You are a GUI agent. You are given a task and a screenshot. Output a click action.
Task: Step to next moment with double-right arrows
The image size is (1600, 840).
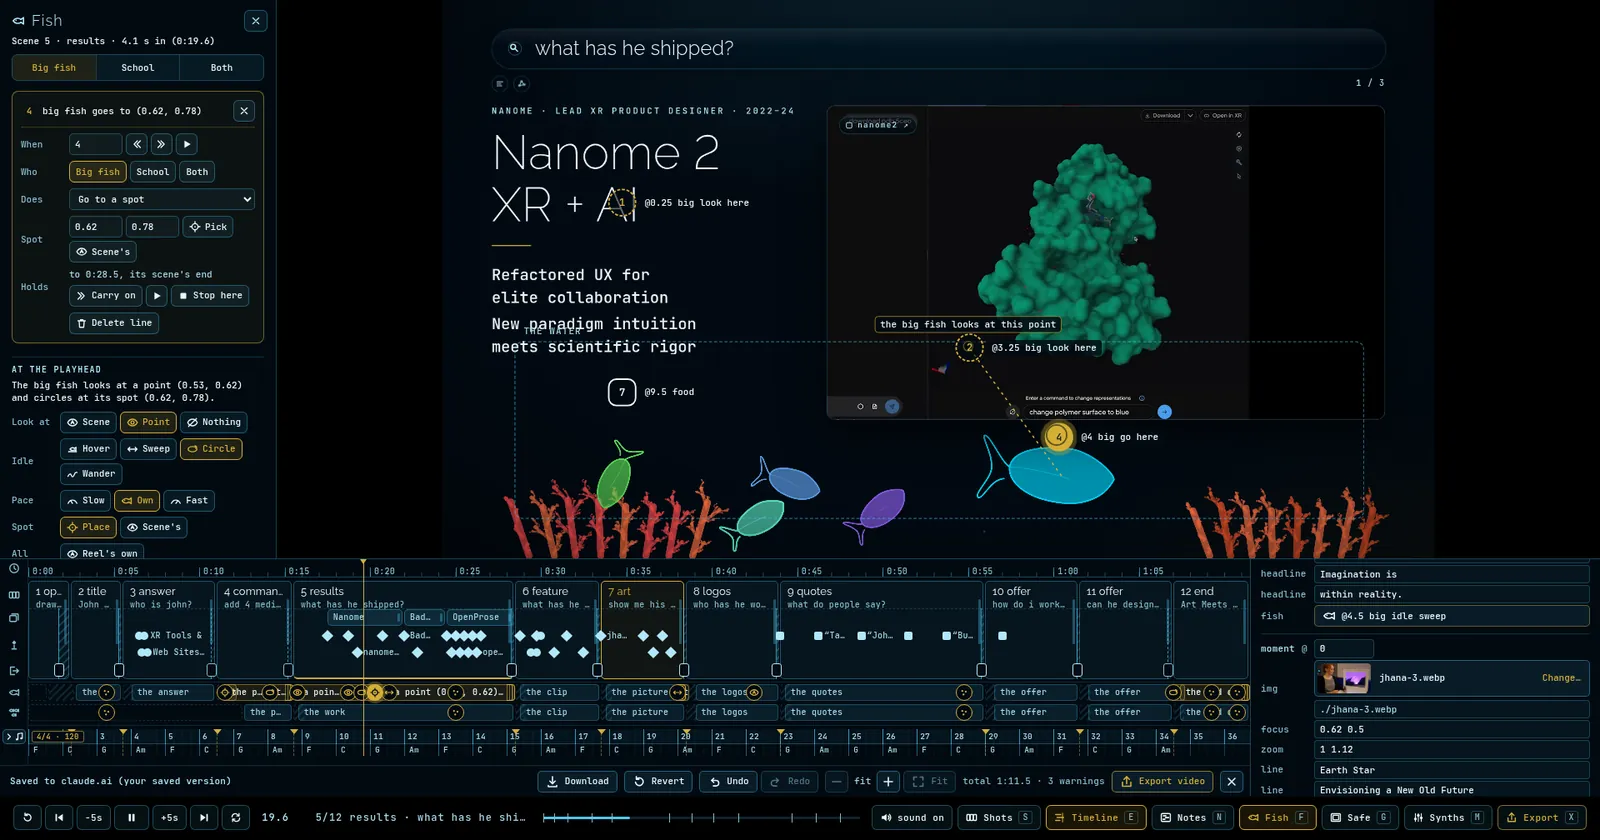(x=161, y=144)
